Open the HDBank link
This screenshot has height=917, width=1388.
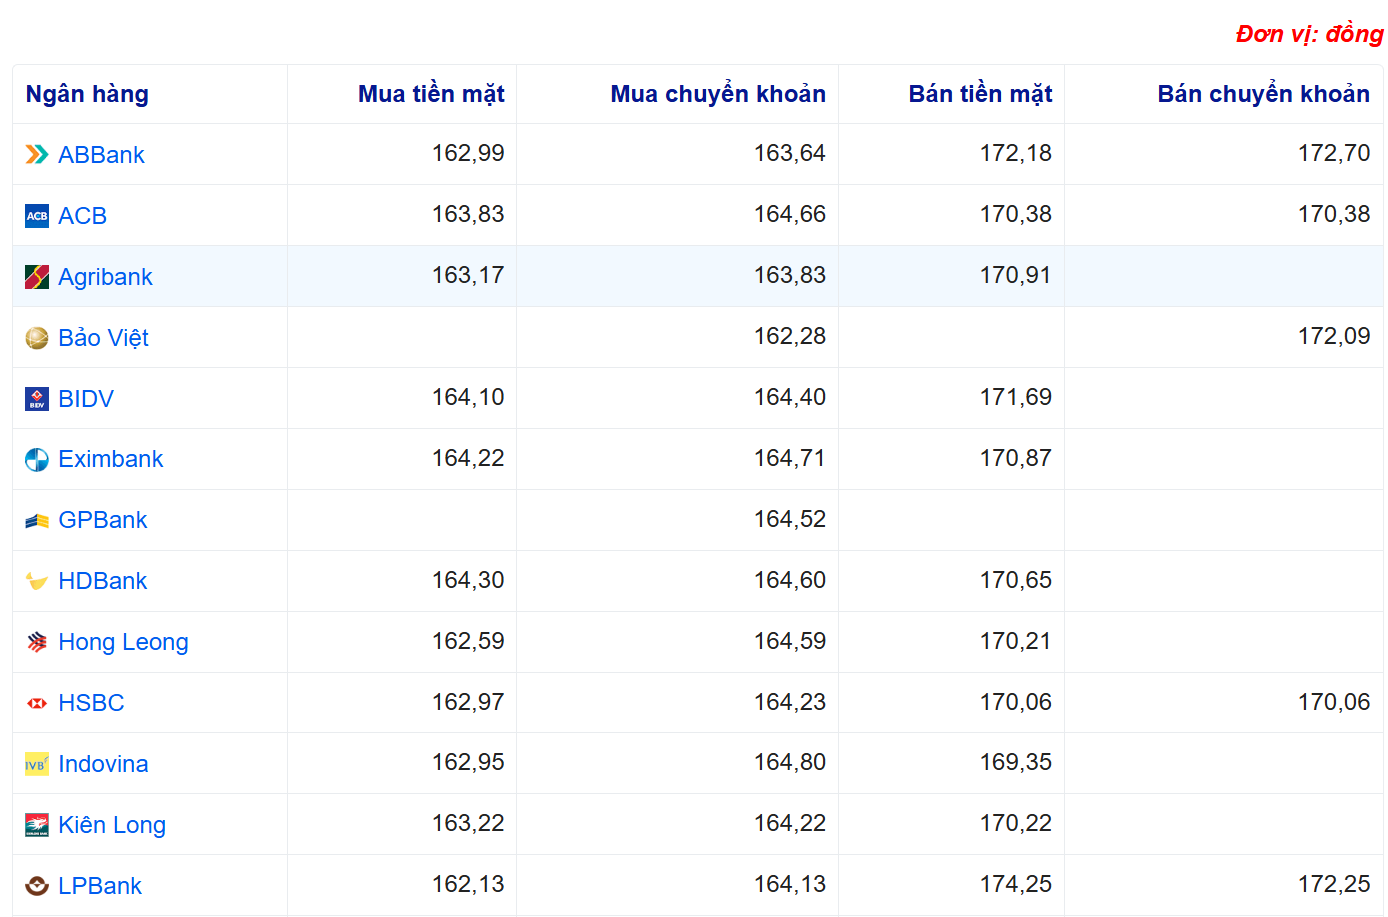coord(102,581)
